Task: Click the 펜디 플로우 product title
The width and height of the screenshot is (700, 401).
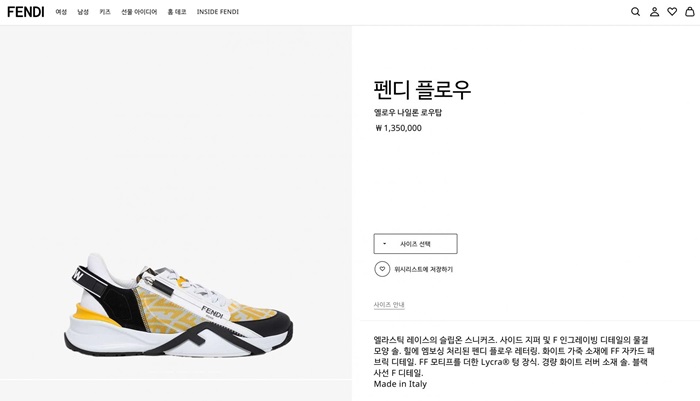Action: (x=422, y=90)
